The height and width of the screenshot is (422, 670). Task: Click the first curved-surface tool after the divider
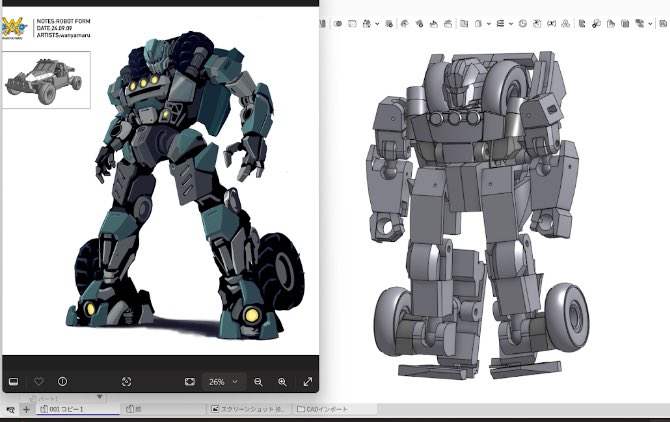click(405, 24)
